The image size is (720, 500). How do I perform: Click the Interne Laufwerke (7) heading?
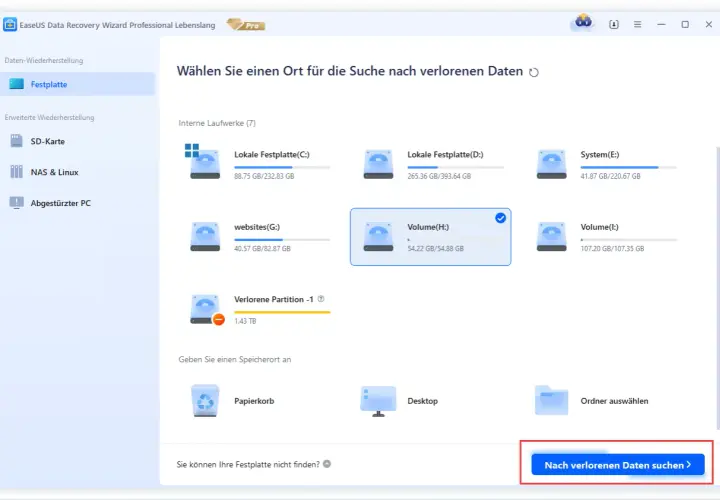[217, 123]
